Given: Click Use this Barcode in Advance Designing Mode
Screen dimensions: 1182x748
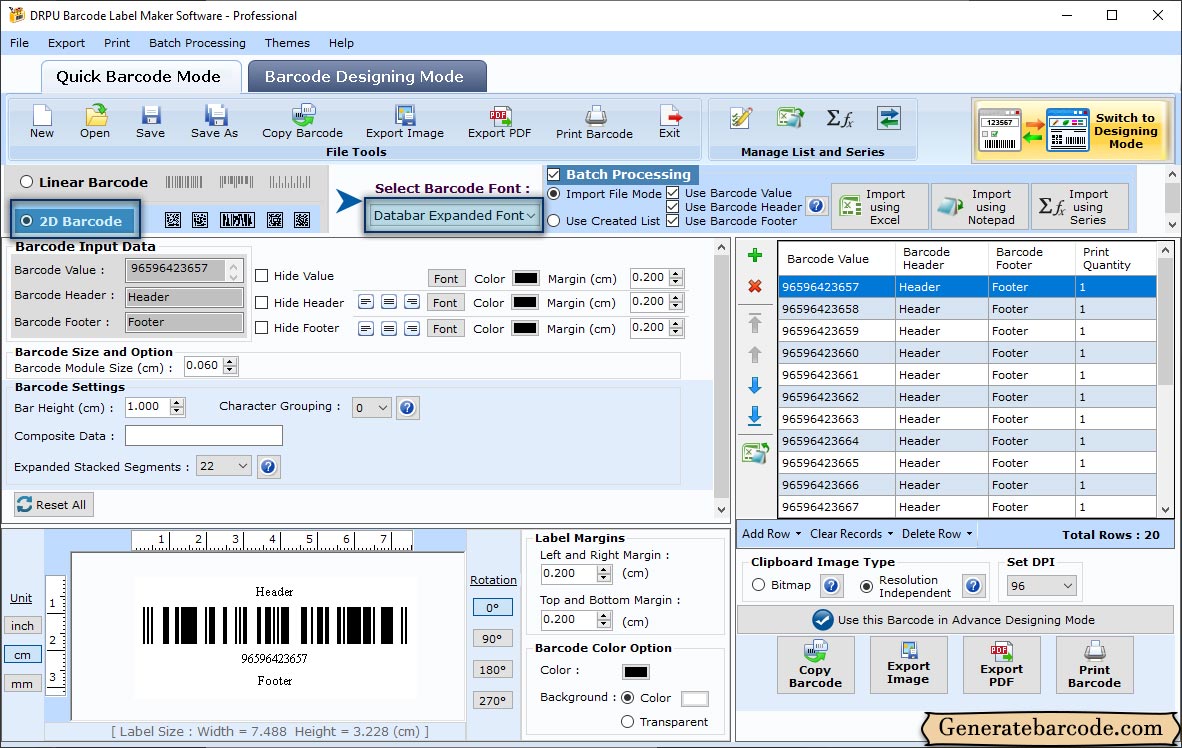Looking at the screenshot, I should tap(954, 620).
